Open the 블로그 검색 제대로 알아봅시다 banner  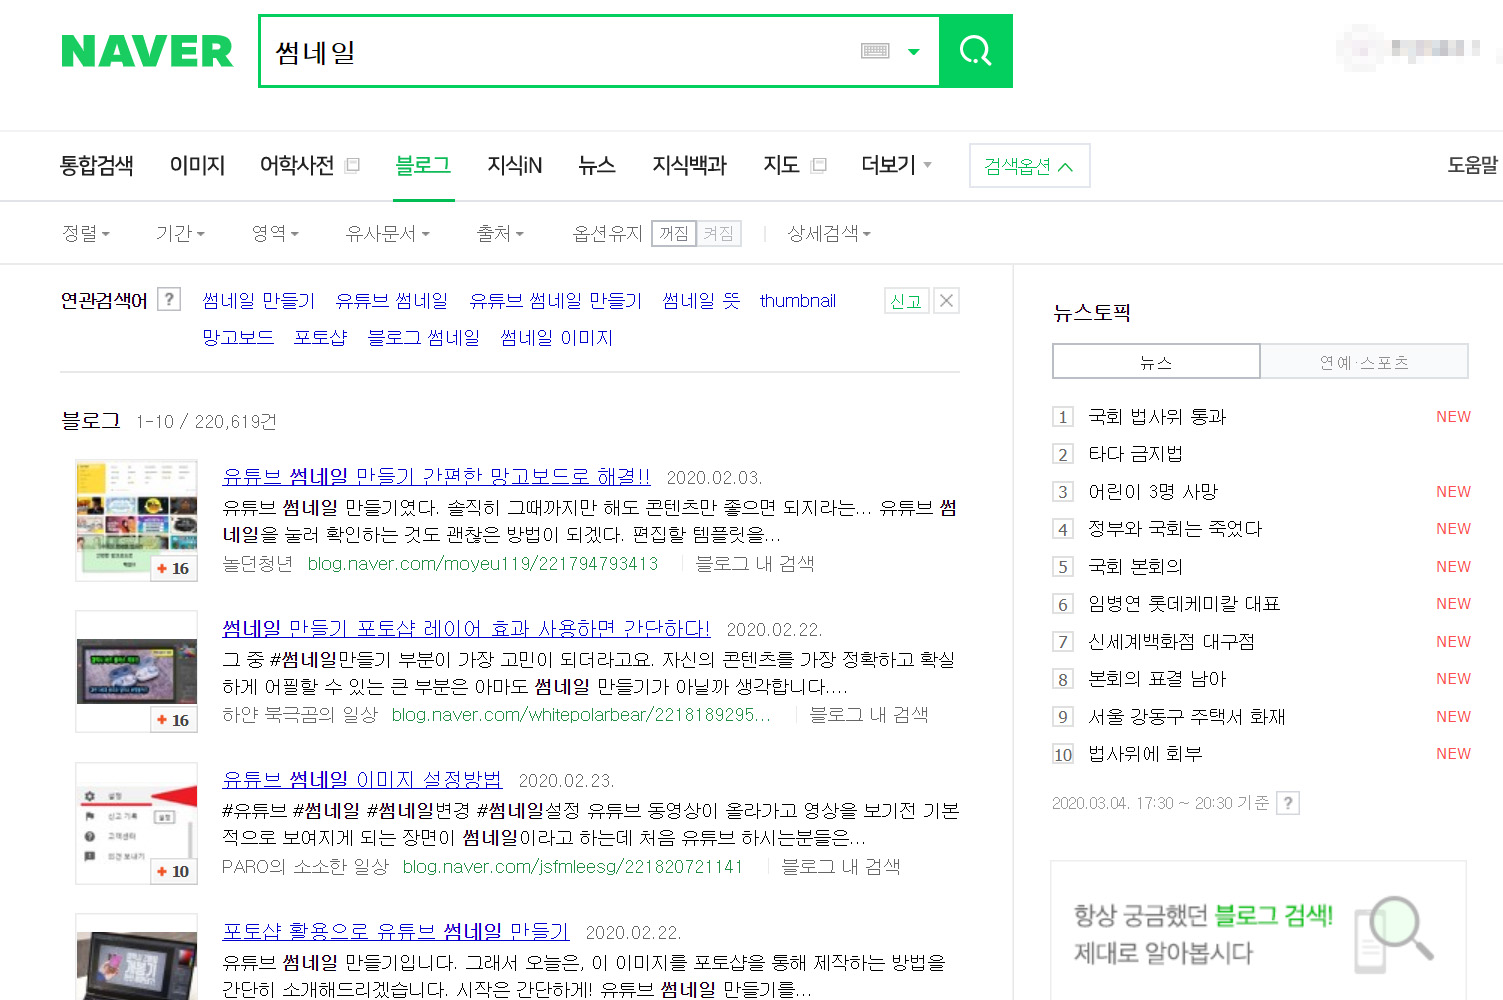click(x=1258, y=932)
